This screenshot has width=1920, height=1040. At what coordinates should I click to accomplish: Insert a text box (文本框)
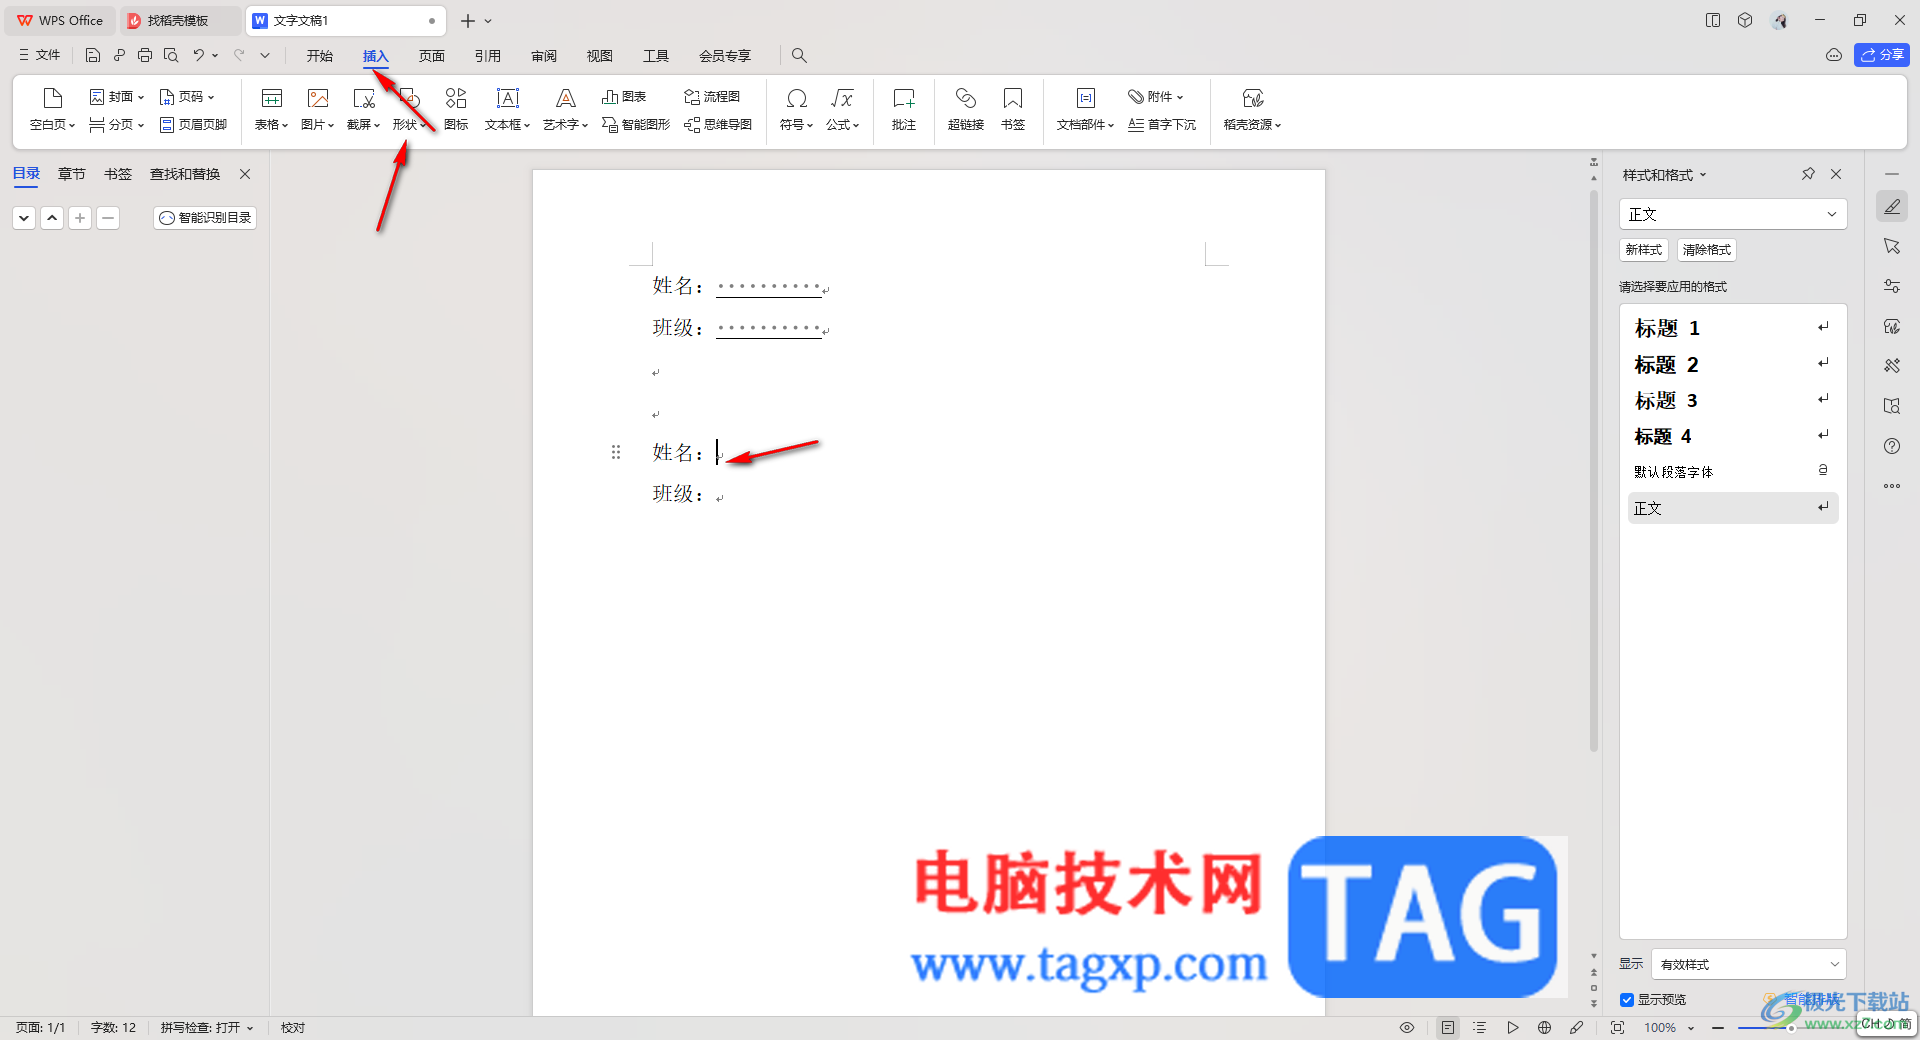pos(507,110)
